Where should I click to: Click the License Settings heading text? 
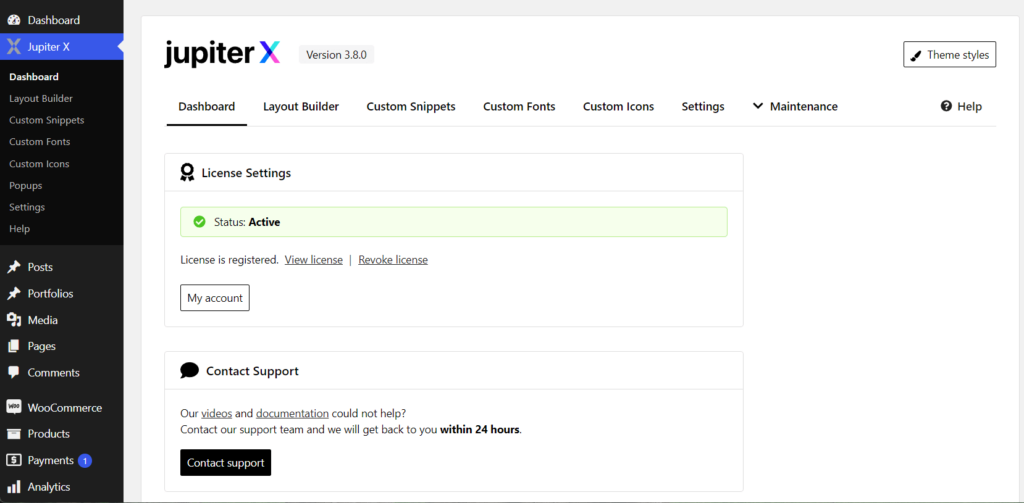pos(246,173)
